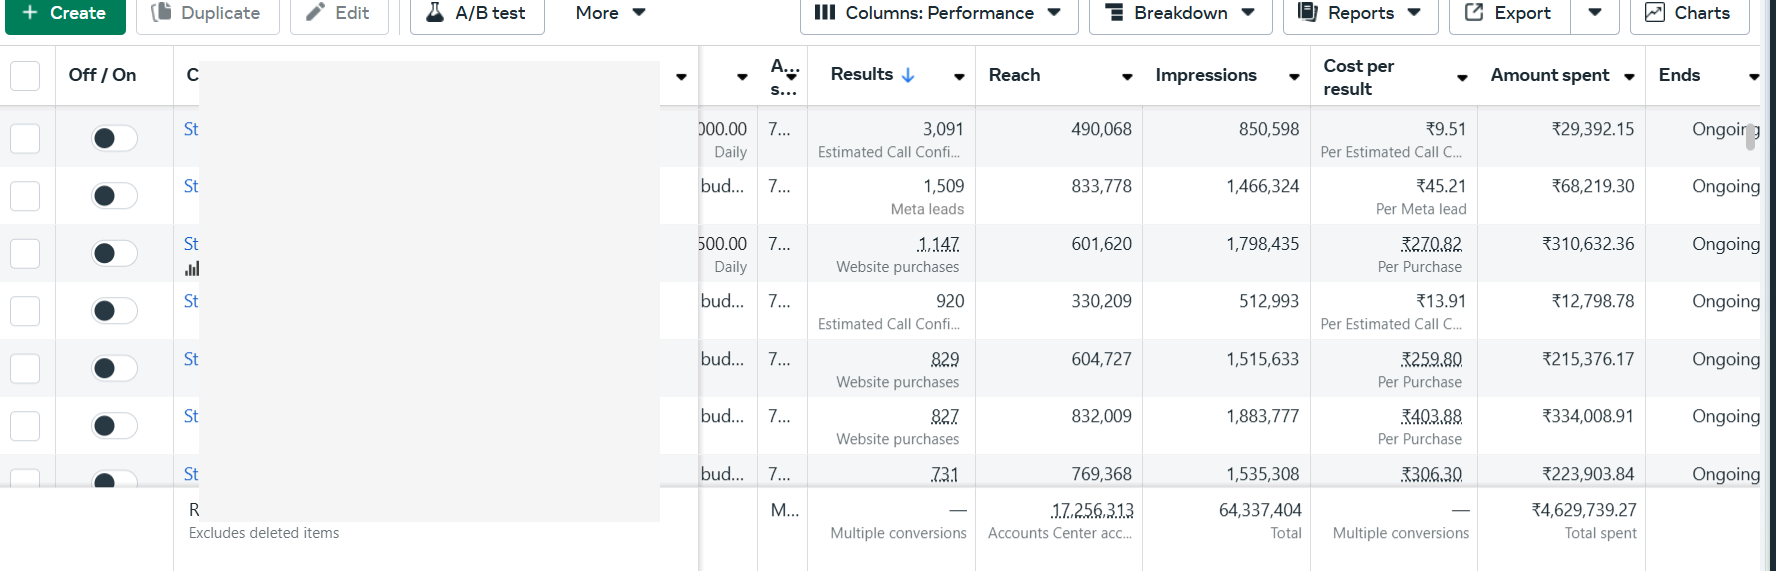Open the Export options dropdown arrow

(1595, 13)
